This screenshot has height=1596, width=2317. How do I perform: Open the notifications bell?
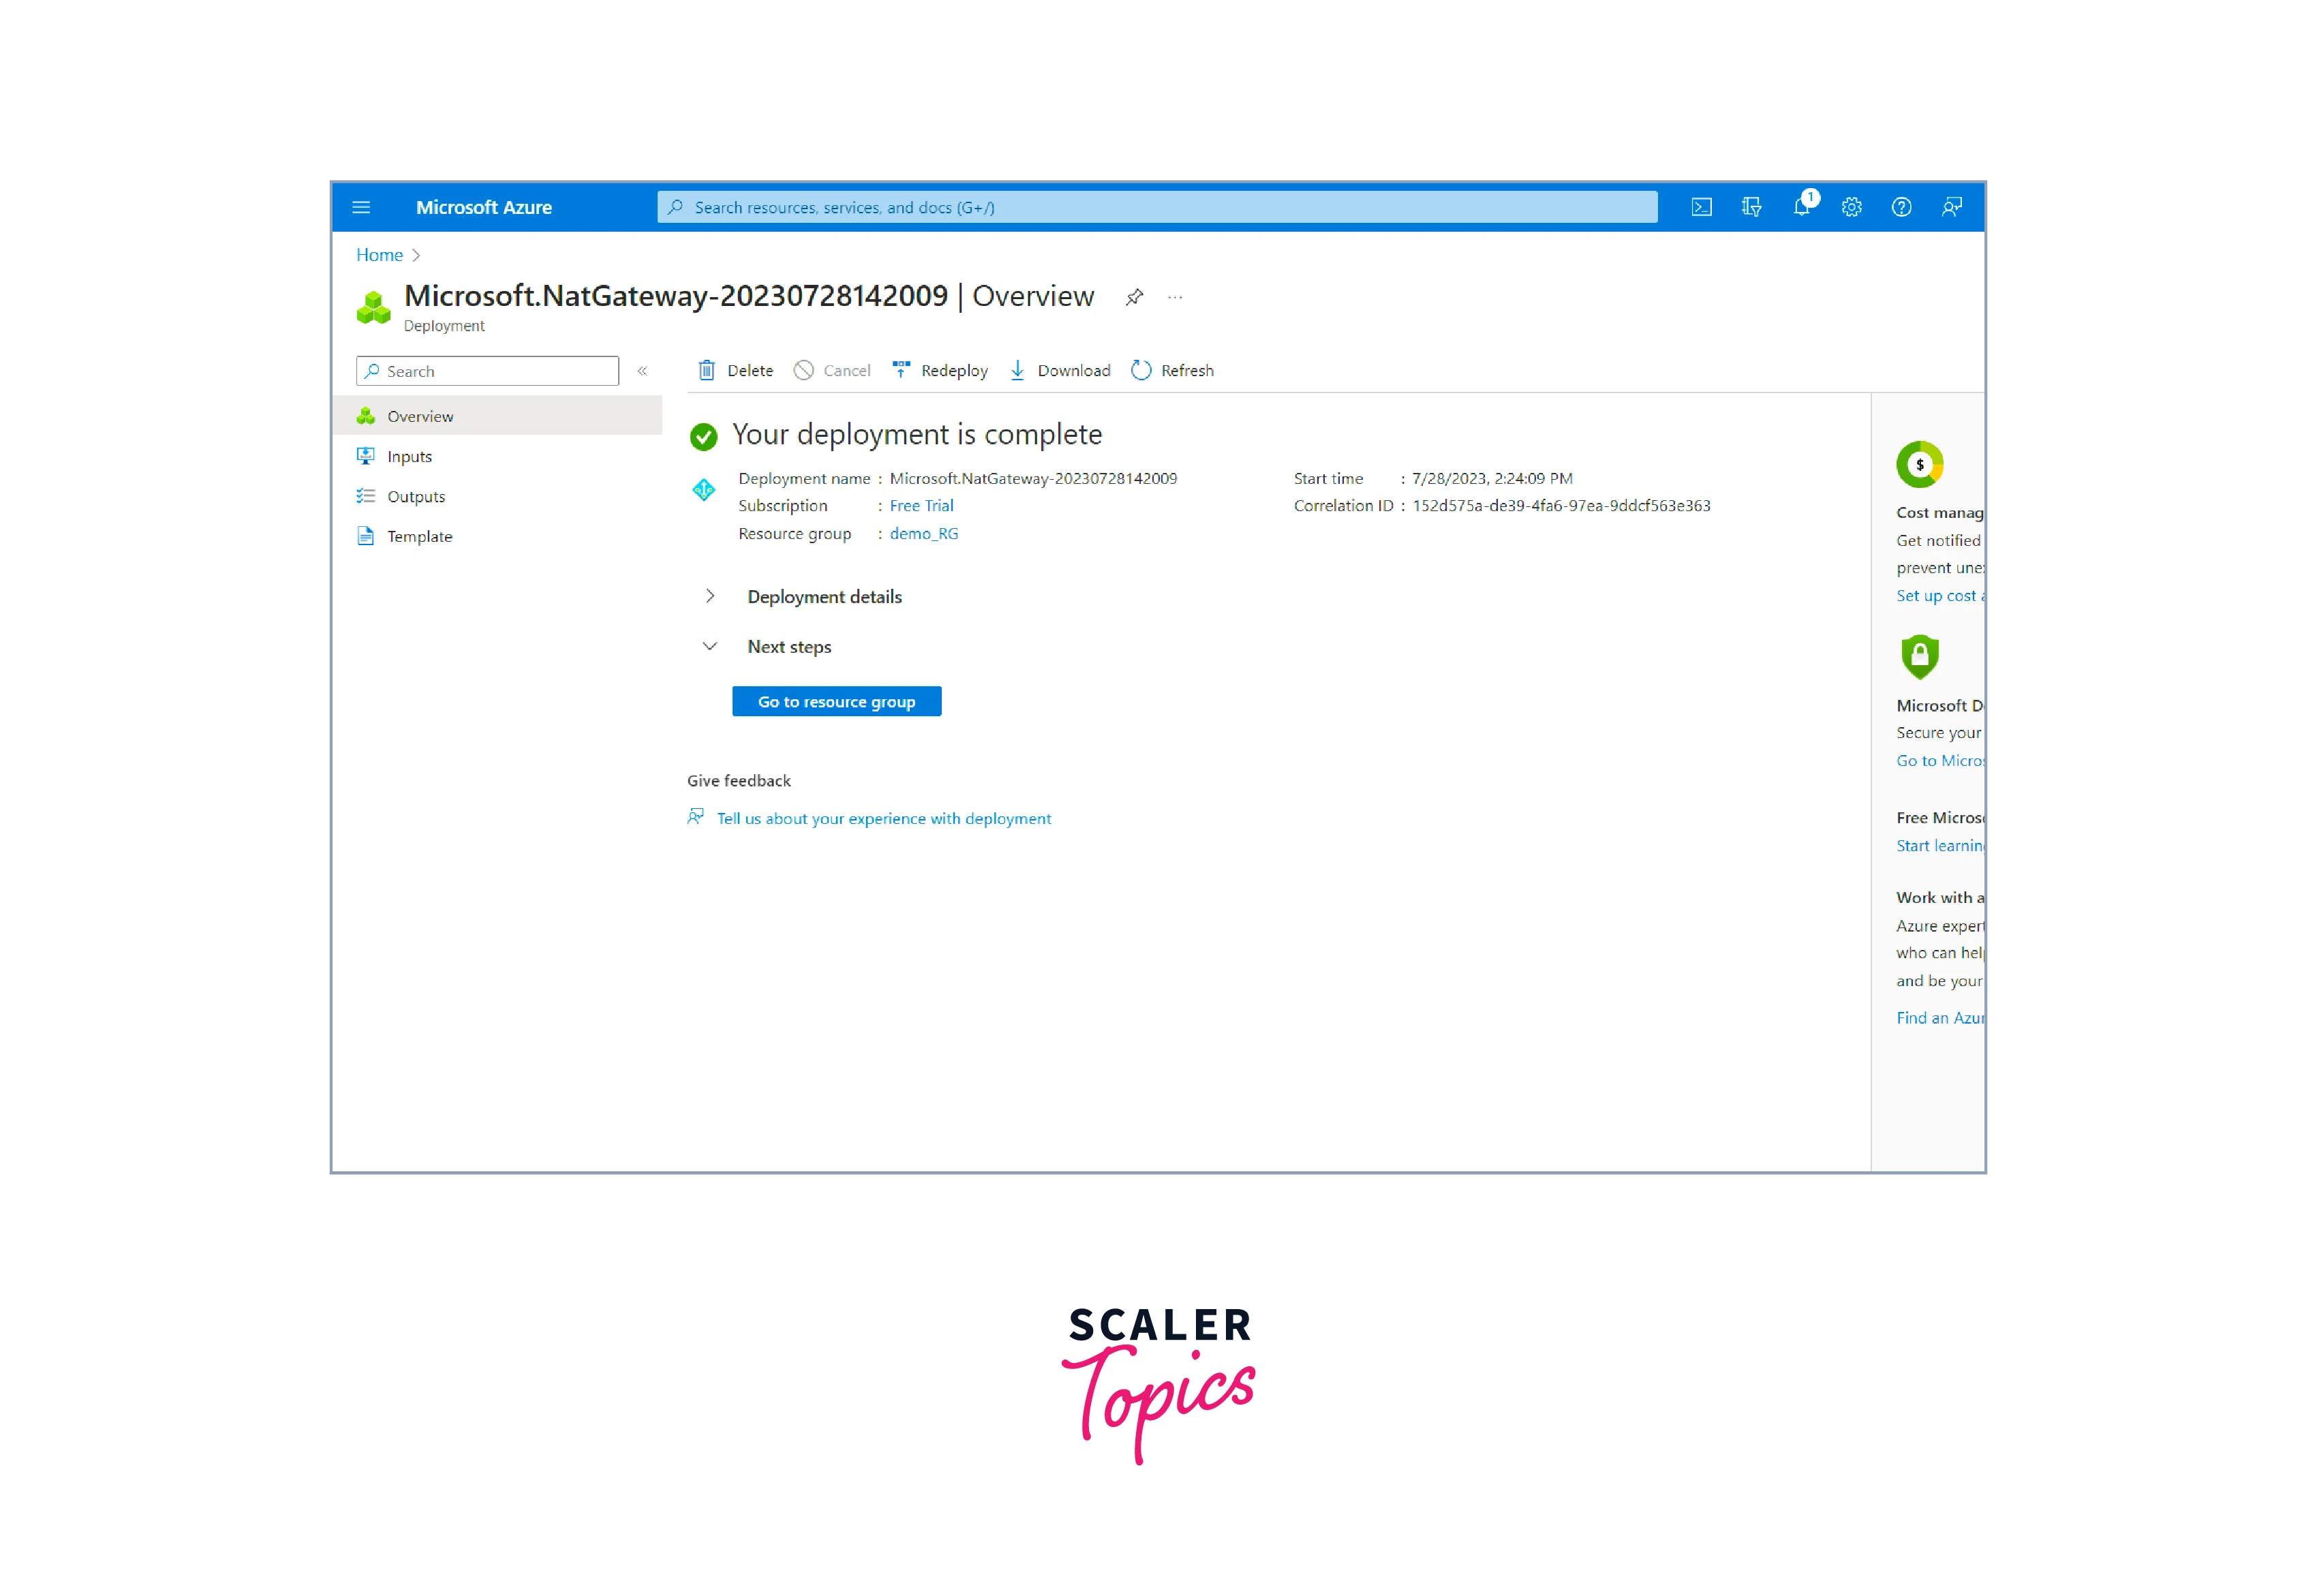[1802, 207]
